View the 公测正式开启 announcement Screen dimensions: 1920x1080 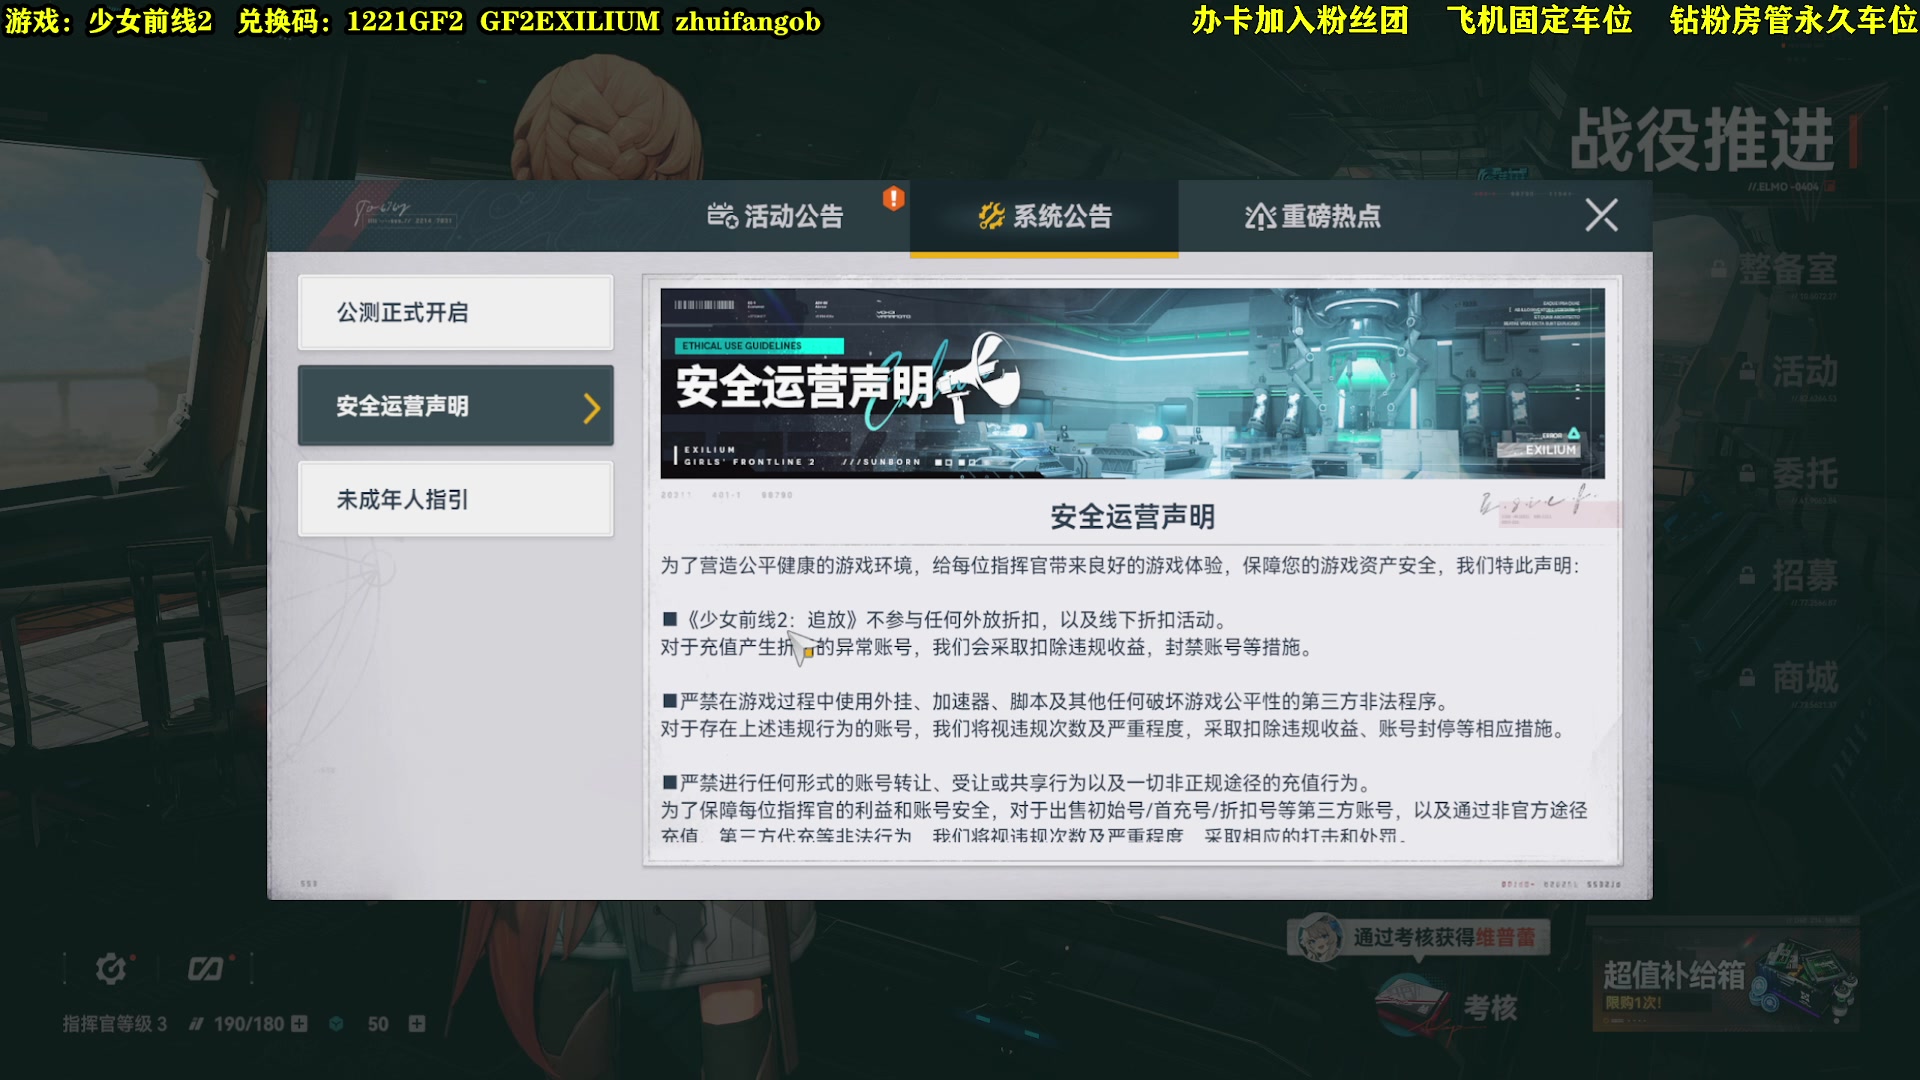pos(455,312)
